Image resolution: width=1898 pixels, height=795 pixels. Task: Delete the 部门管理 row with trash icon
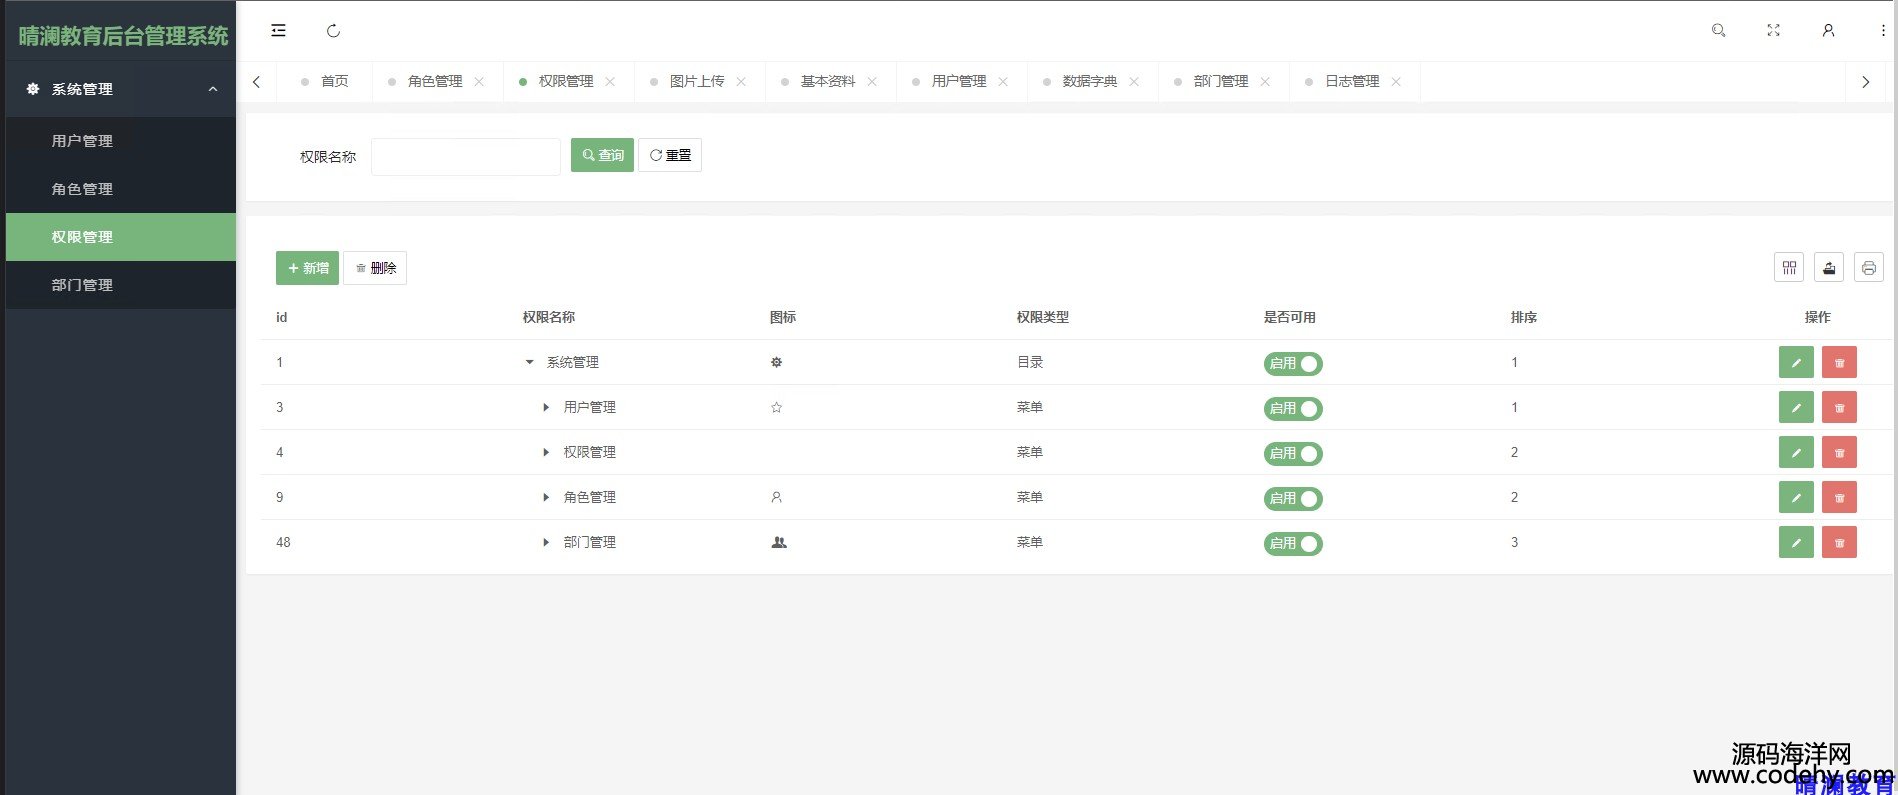pos(1839,542)
